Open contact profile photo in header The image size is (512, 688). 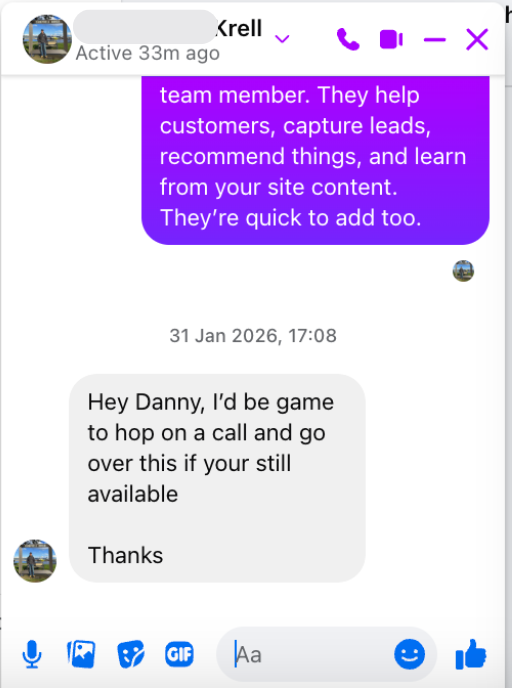click(47, 39)
